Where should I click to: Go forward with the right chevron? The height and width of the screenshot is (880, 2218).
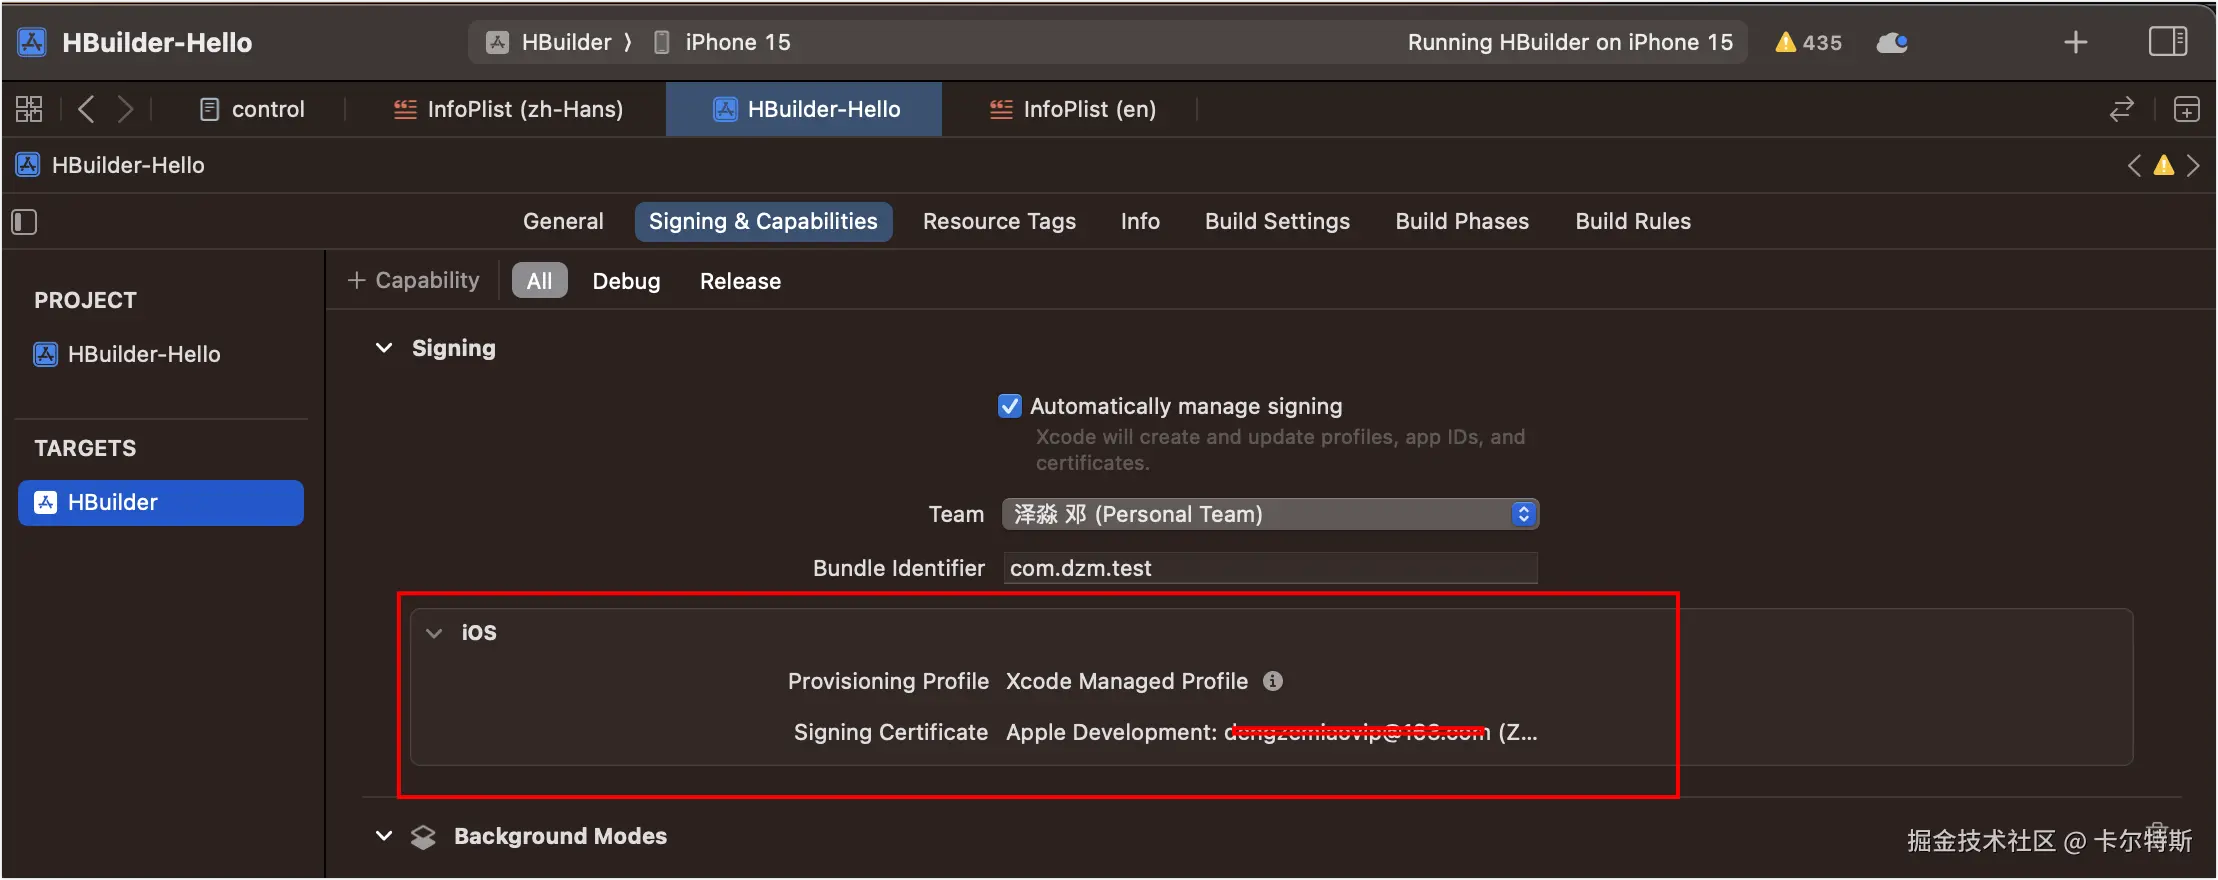click(x=125, y=109)
